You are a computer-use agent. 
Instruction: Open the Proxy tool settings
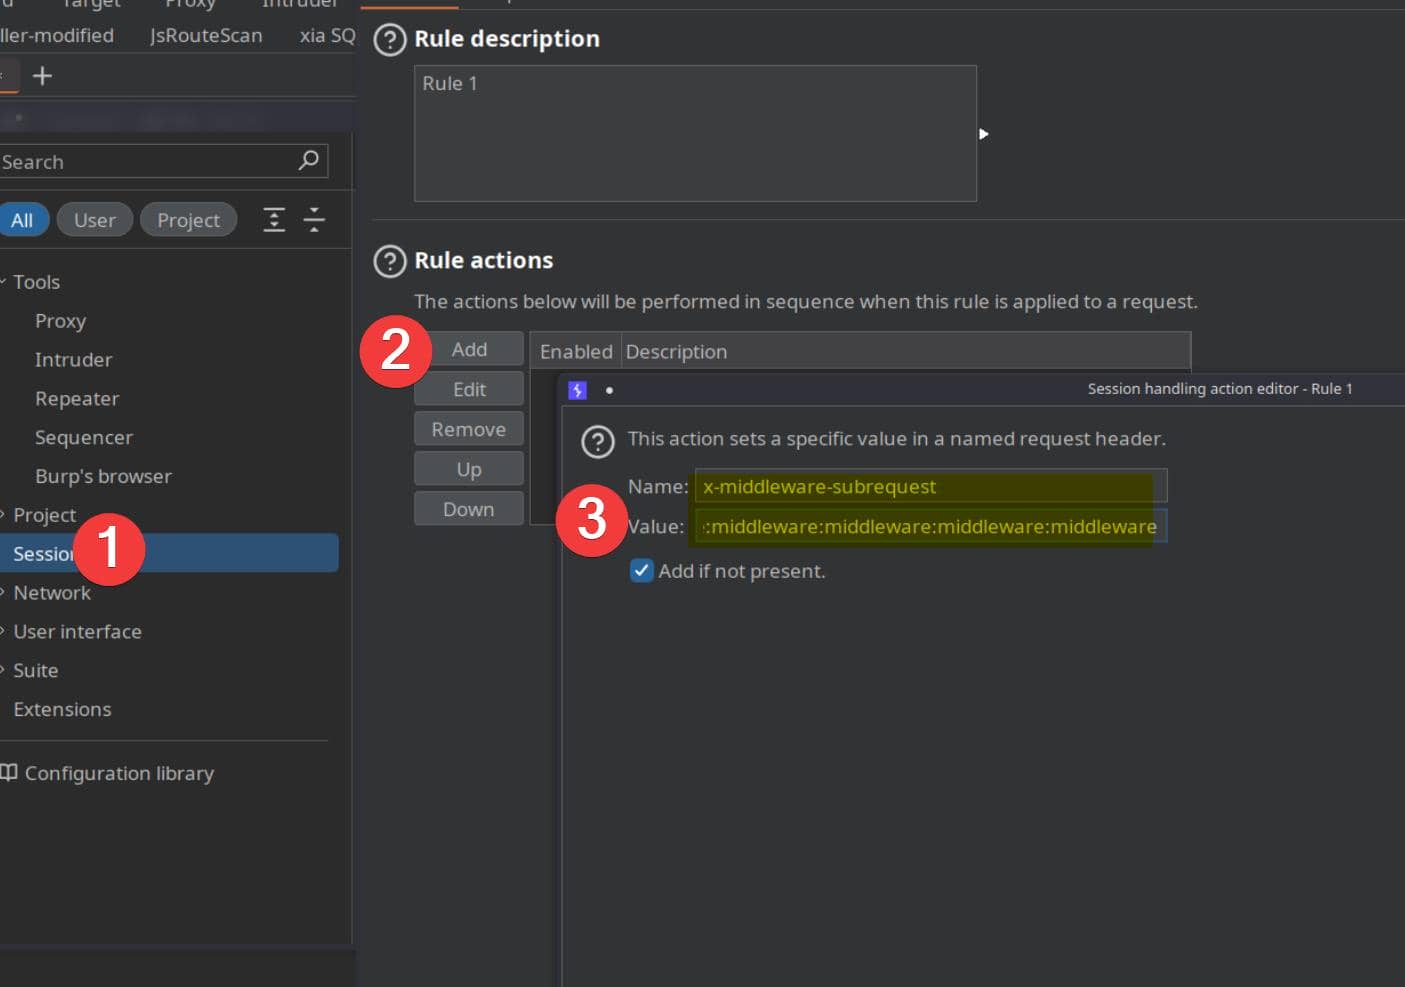pos(60,321)
